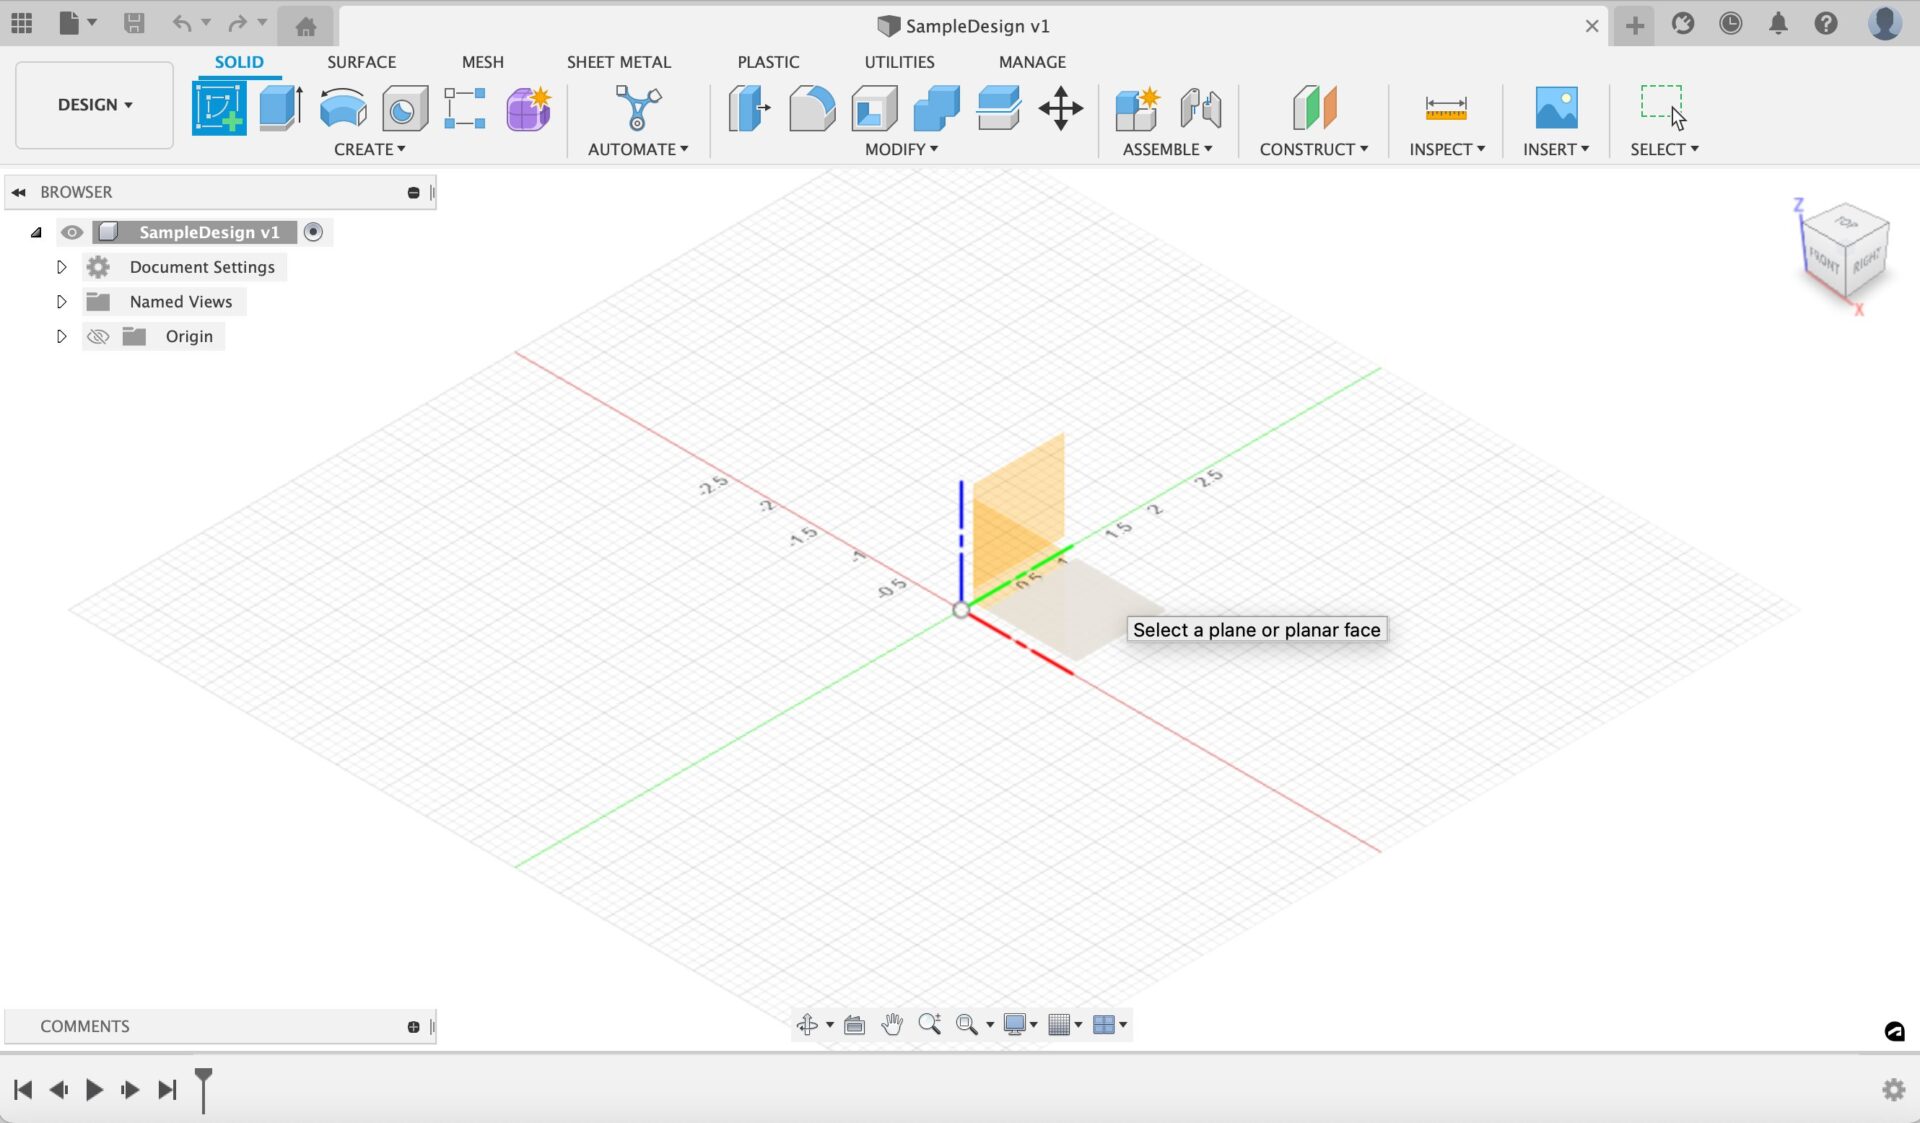Switch to the Sheet Metal tab
Image resolution: width=1920 pixels, height=1123 pixels.
618,61
